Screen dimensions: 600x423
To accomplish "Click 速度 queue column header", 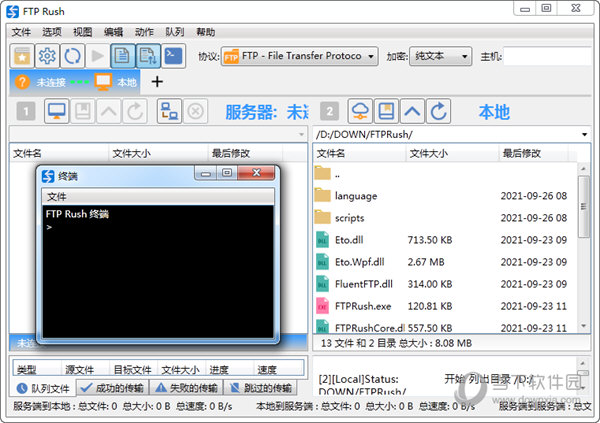I will coord(278,369).
